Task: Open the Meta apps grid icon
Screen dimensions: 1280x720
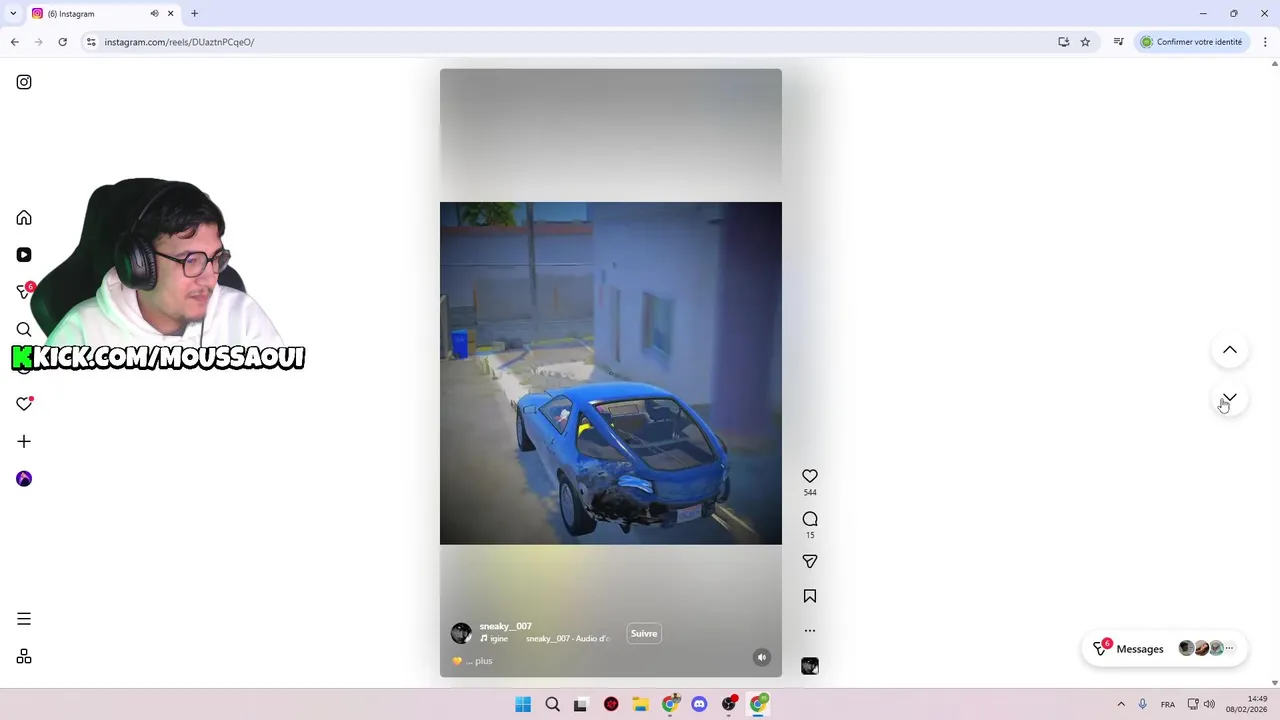Action: [x=24, y=657]
